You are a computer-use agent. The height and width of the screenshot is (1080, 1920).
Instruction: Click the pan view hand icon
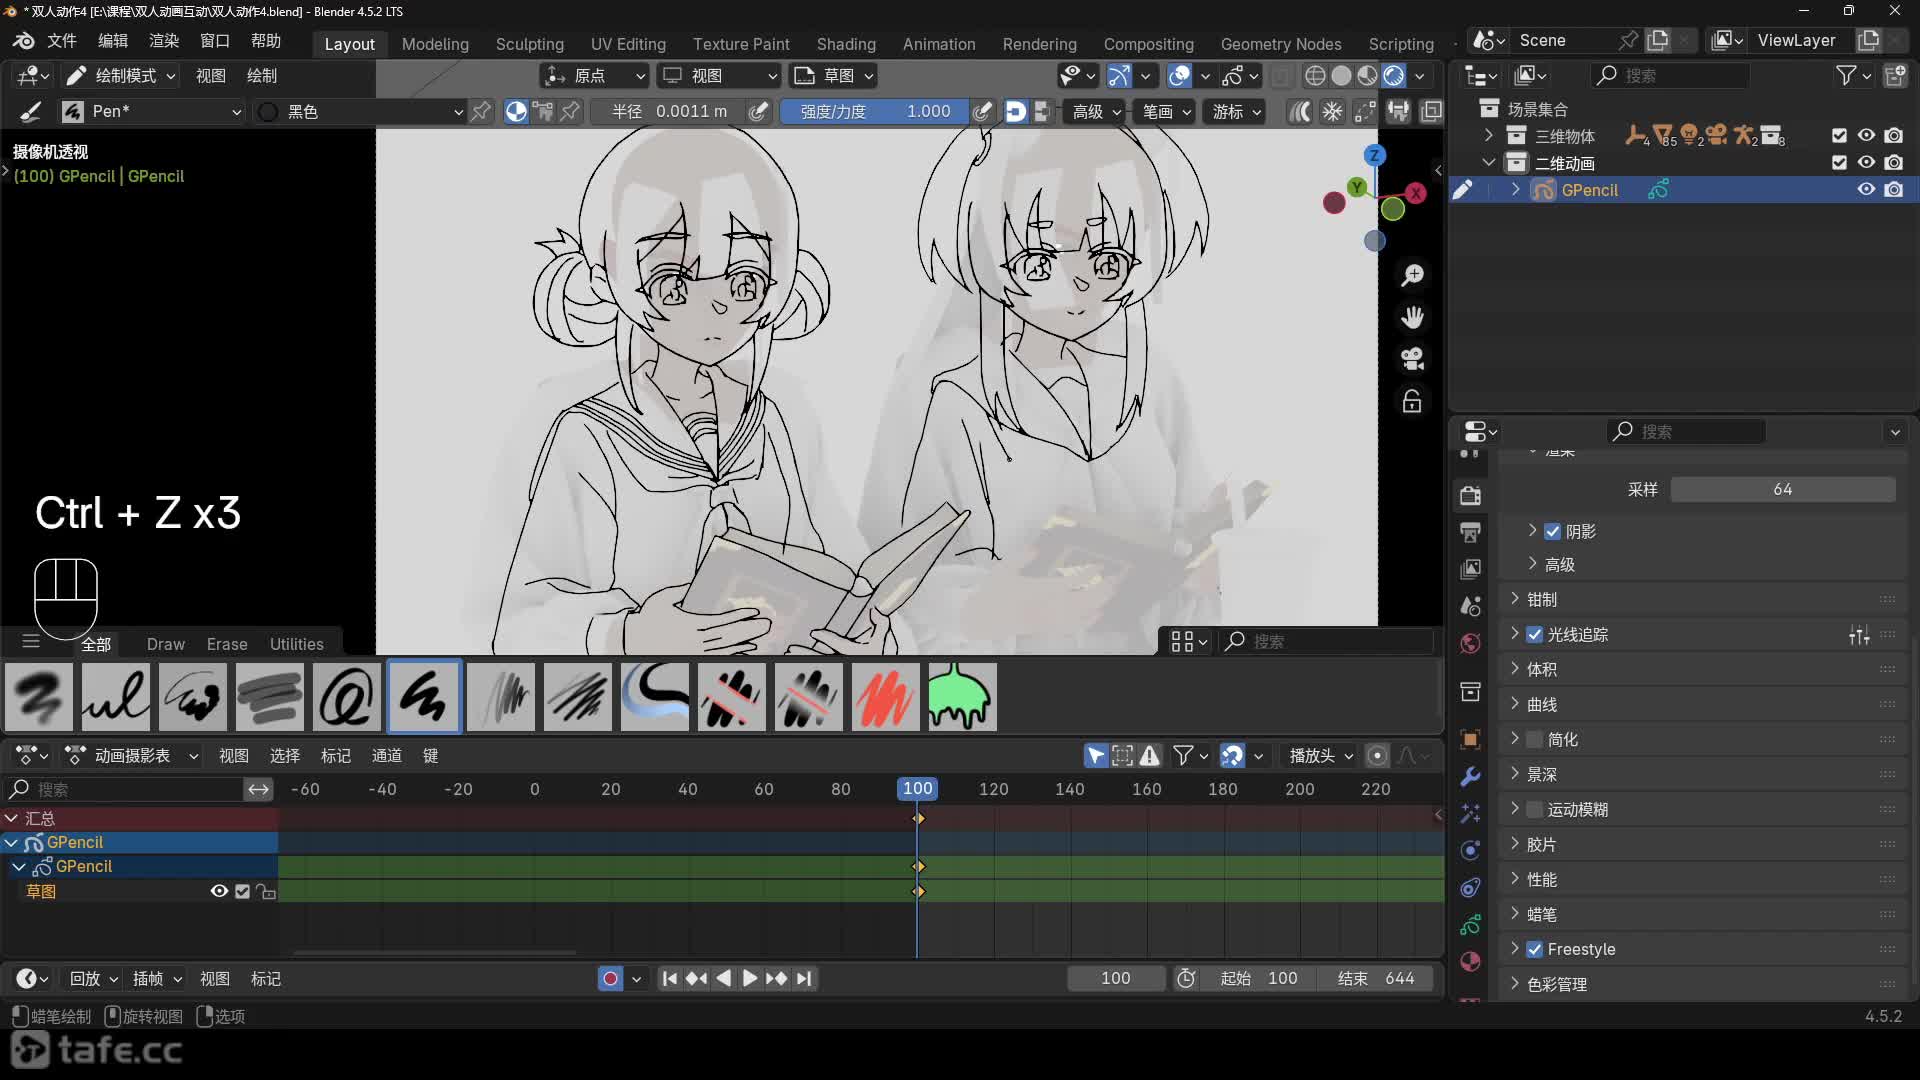(1412, 317)
